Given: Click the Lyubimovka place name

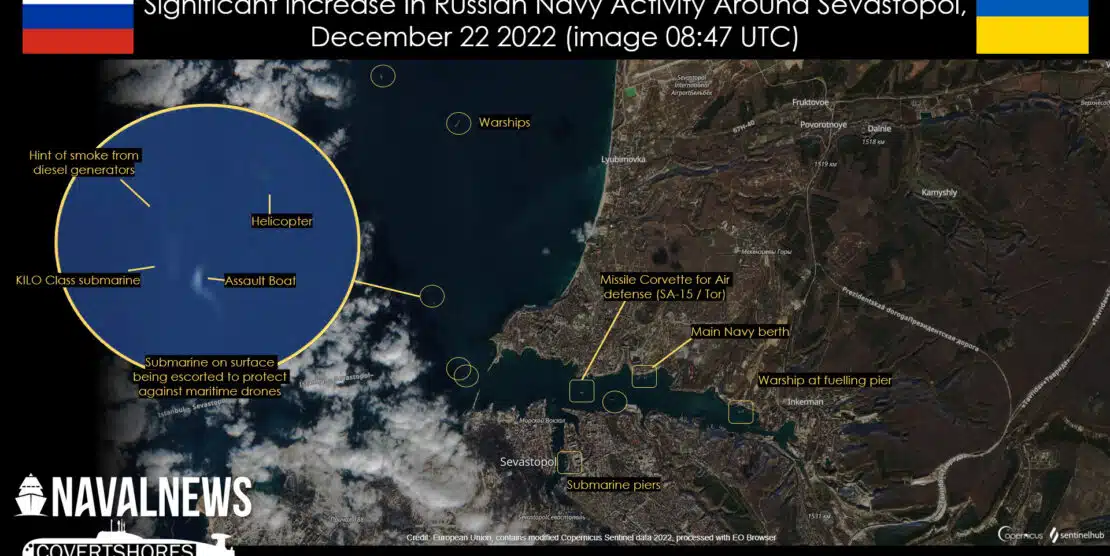Looking at the screenshot, I should point(623,159).
